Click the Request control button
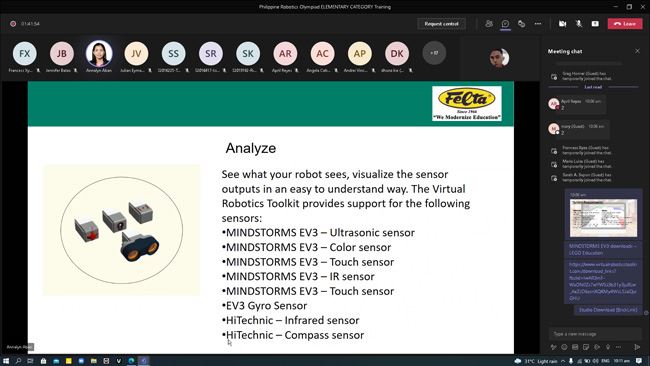This screenshot has height=366, width=650. 441,24
